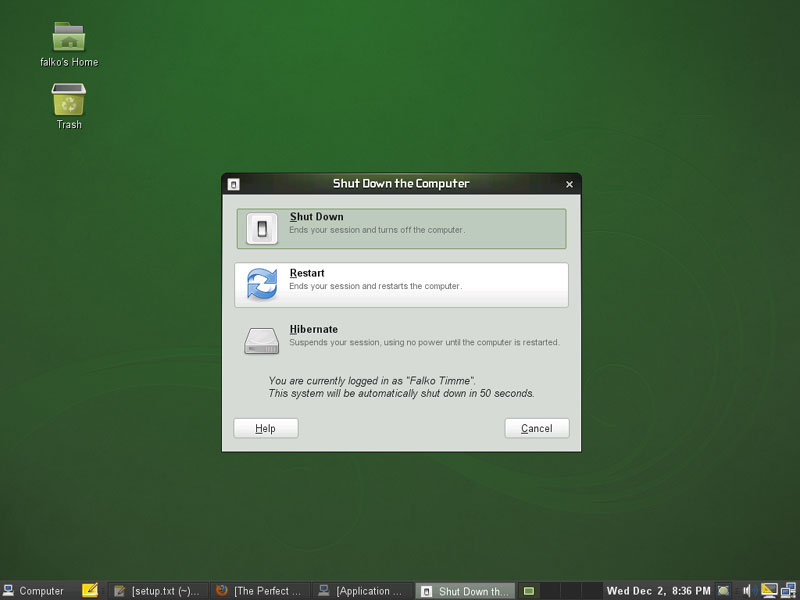Close the Shut Down the Computer dialog
The width and height of the screenshot is (800, 600).
(x=569, y=184)
